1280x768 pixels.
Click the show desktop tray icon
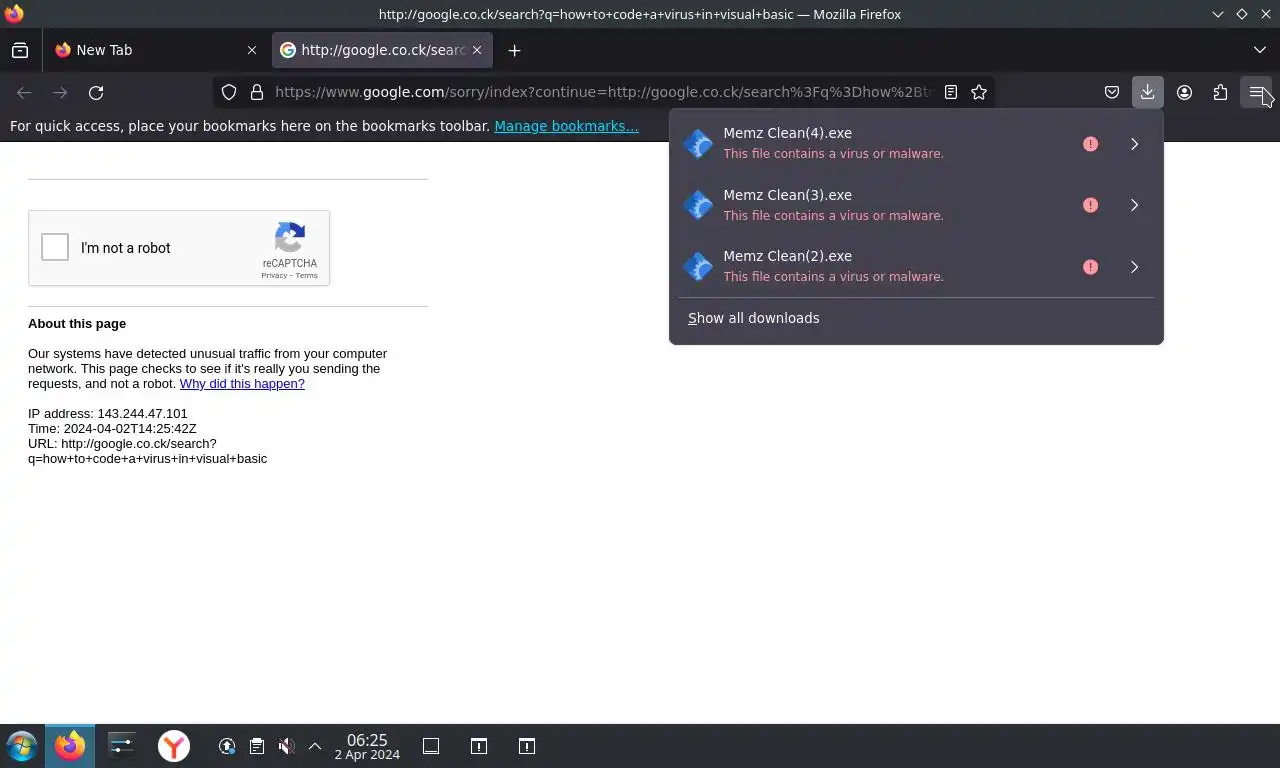coord(431,746)
